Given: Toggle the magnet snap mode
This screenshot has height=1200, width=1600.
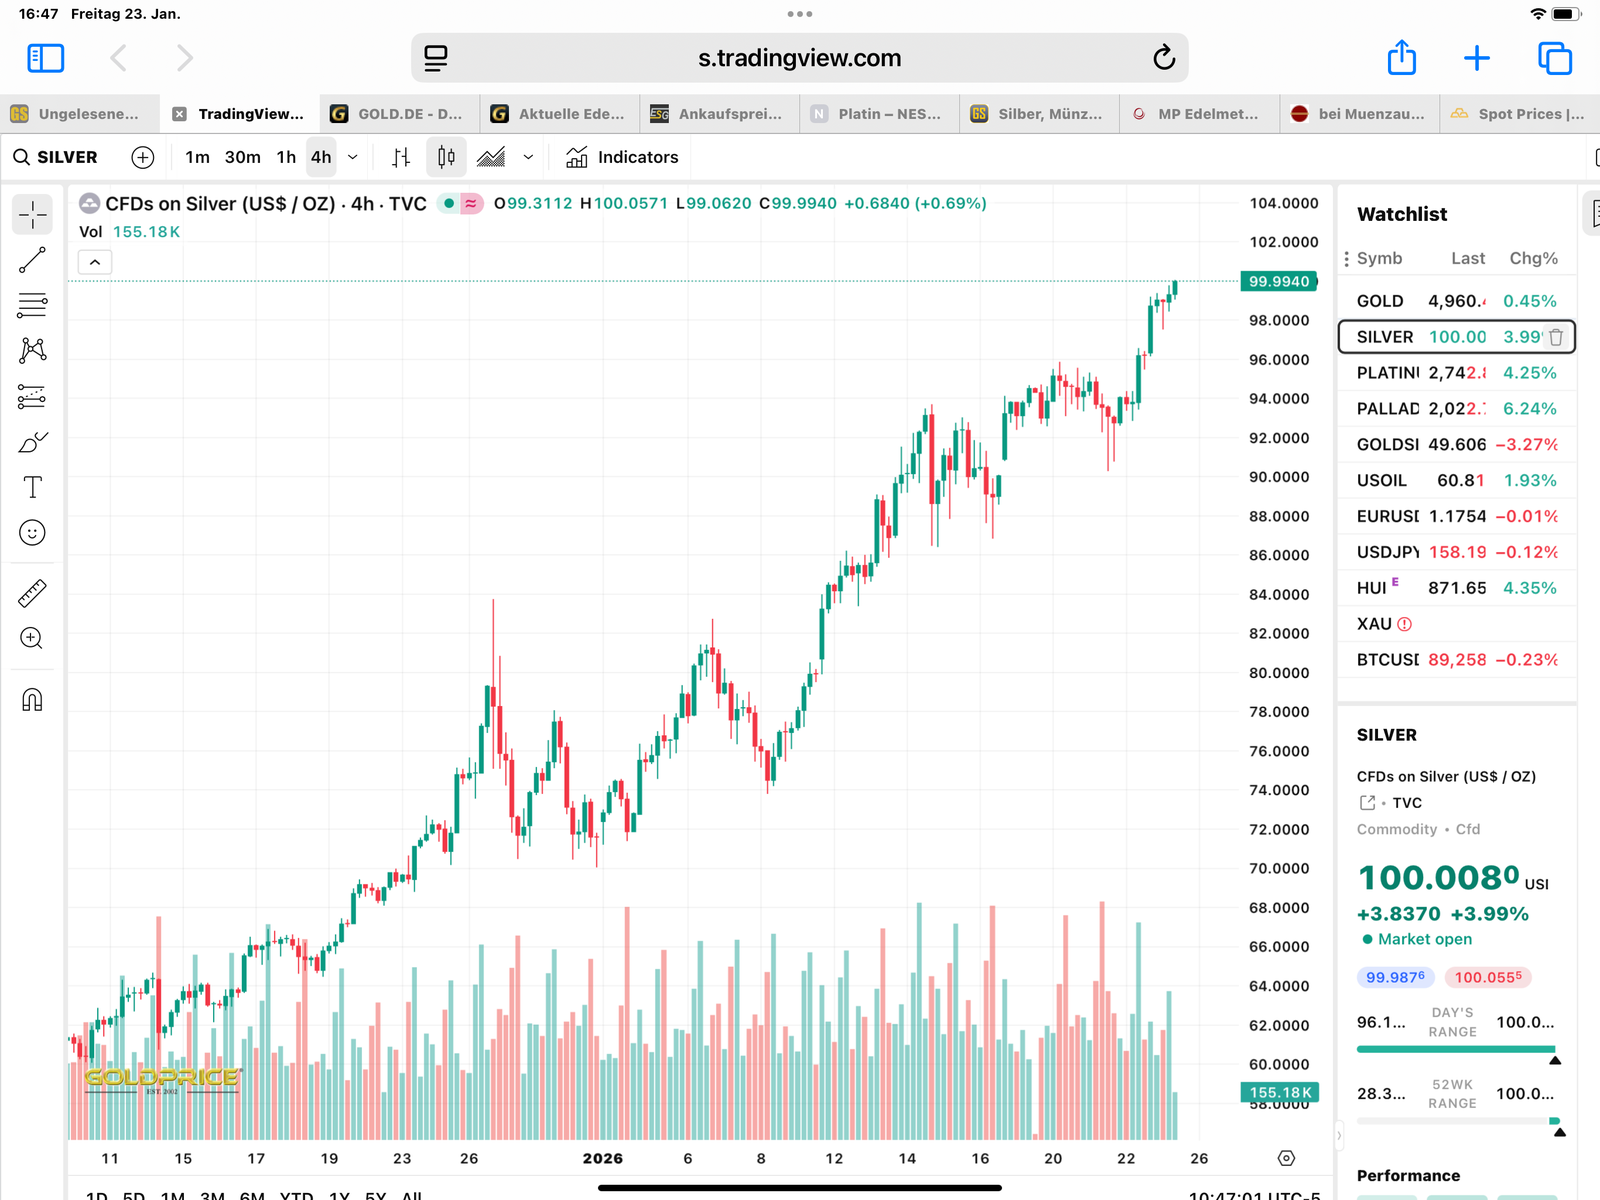Looking at the screenshot, I should 32,700.
